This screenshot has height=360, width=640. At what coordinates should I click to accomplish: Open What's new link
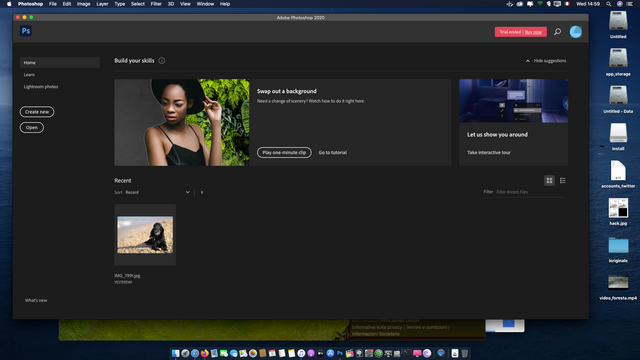point(36,300)
